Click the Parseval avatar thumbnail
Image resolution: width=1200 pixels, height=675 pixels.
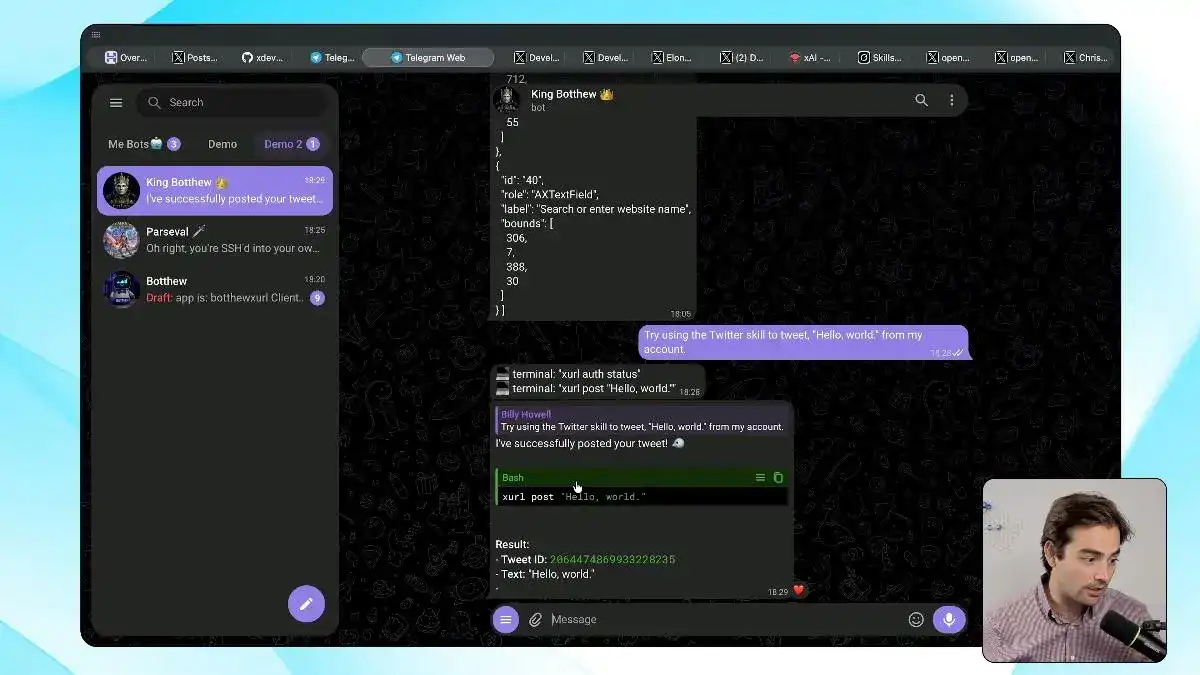(121, 240)
